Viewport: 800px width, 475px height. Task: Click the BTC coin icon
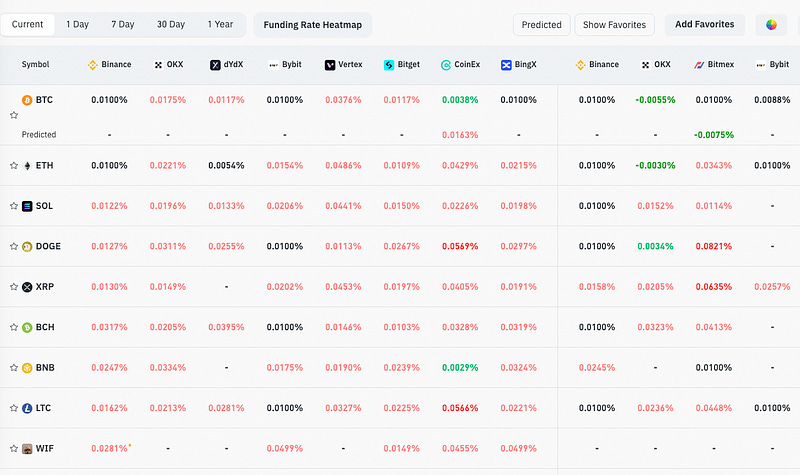[x=27, y=100]
